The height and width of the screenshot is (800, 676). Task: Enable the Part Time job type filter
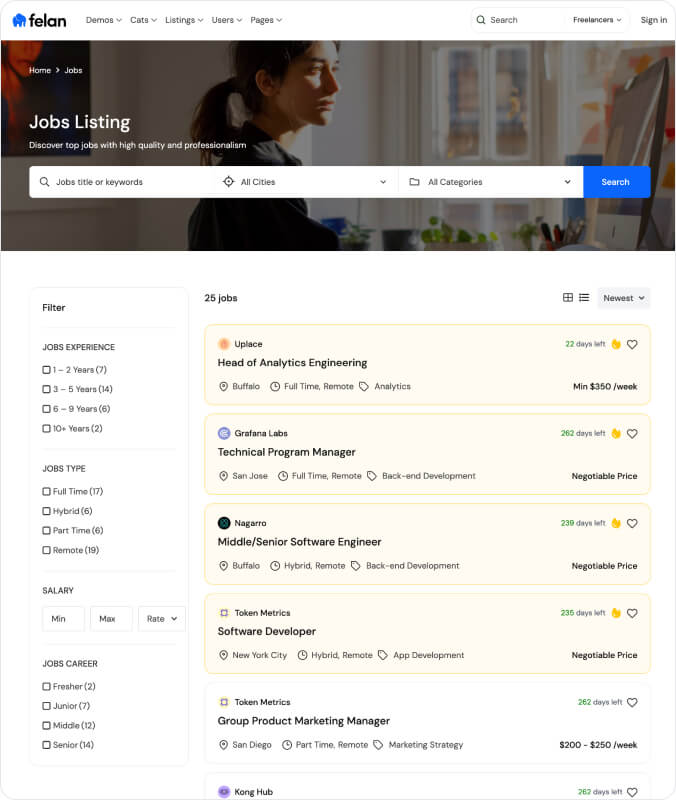pos(46,531)
